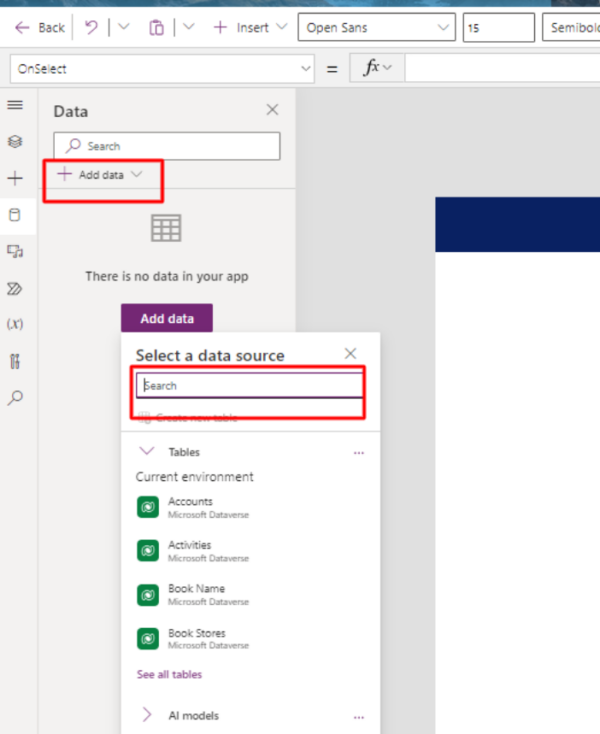Image resolution: width=600 pixels, height=734 pixels.
Task: Click the Search magnifier icon in sidebar
Action: pyautogui.click(x=15, y=397)
